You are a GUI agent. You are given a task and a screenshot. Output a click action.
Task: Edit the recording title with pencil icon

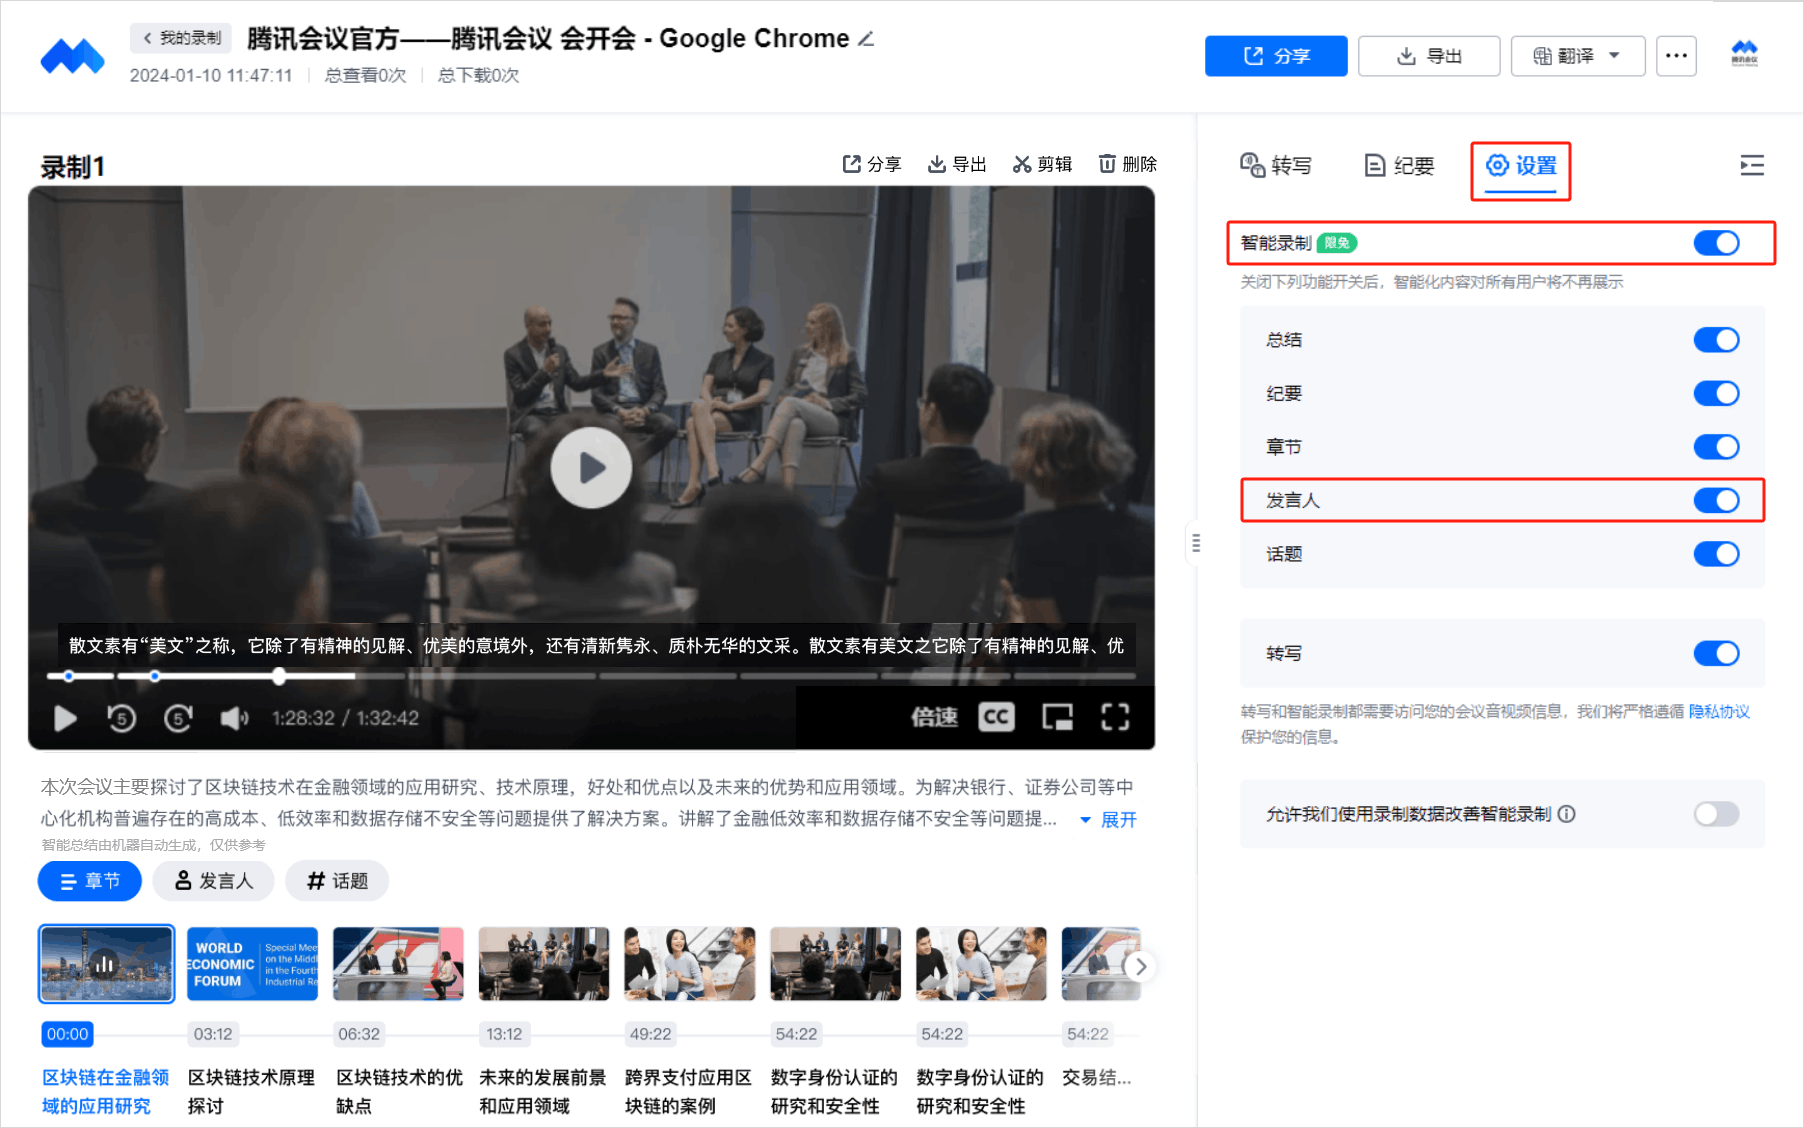866,39
